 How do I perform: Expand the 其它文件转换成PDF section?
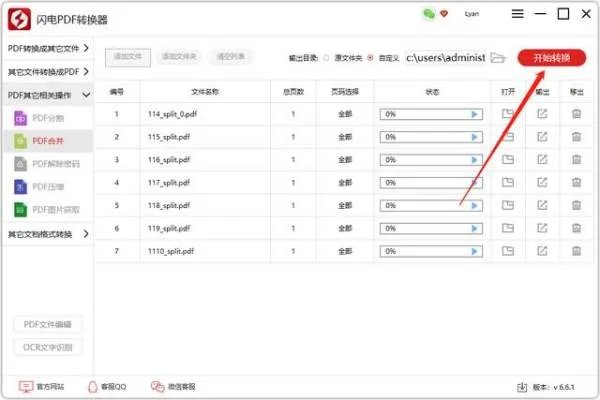[x=48, y=72]
